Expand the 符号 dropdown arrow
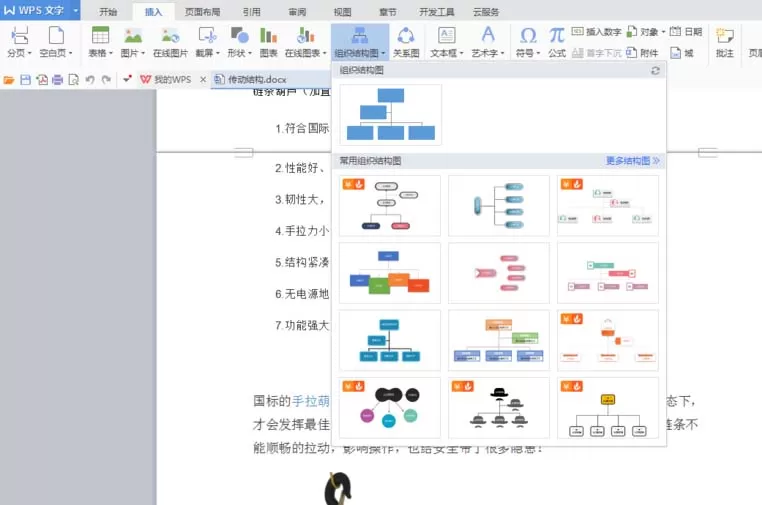Screen dimensions: 762x505 pos(538,53)
